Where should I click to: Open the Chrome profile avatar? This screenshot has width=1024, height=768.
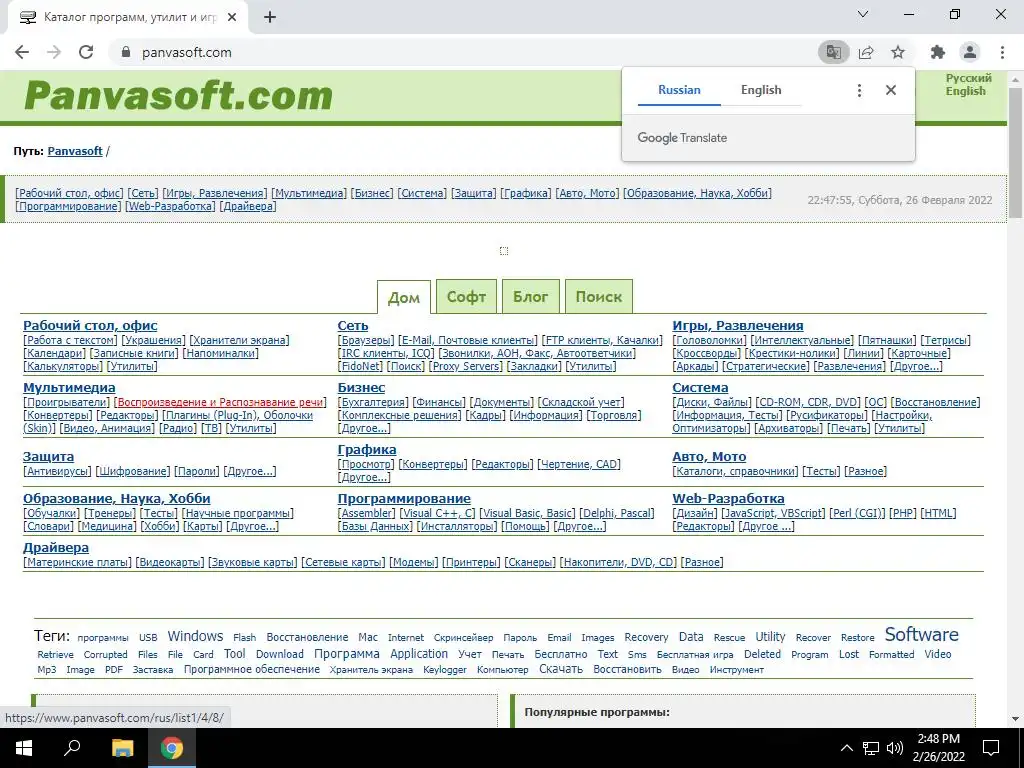pyautogui.click(x=970, y=52)
